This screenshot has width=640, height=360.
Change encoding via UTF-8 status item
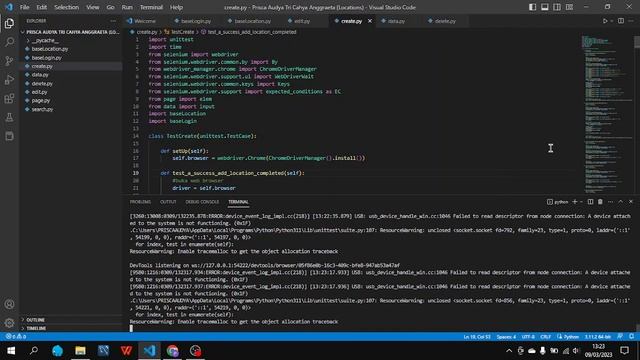tap(528, 337)
